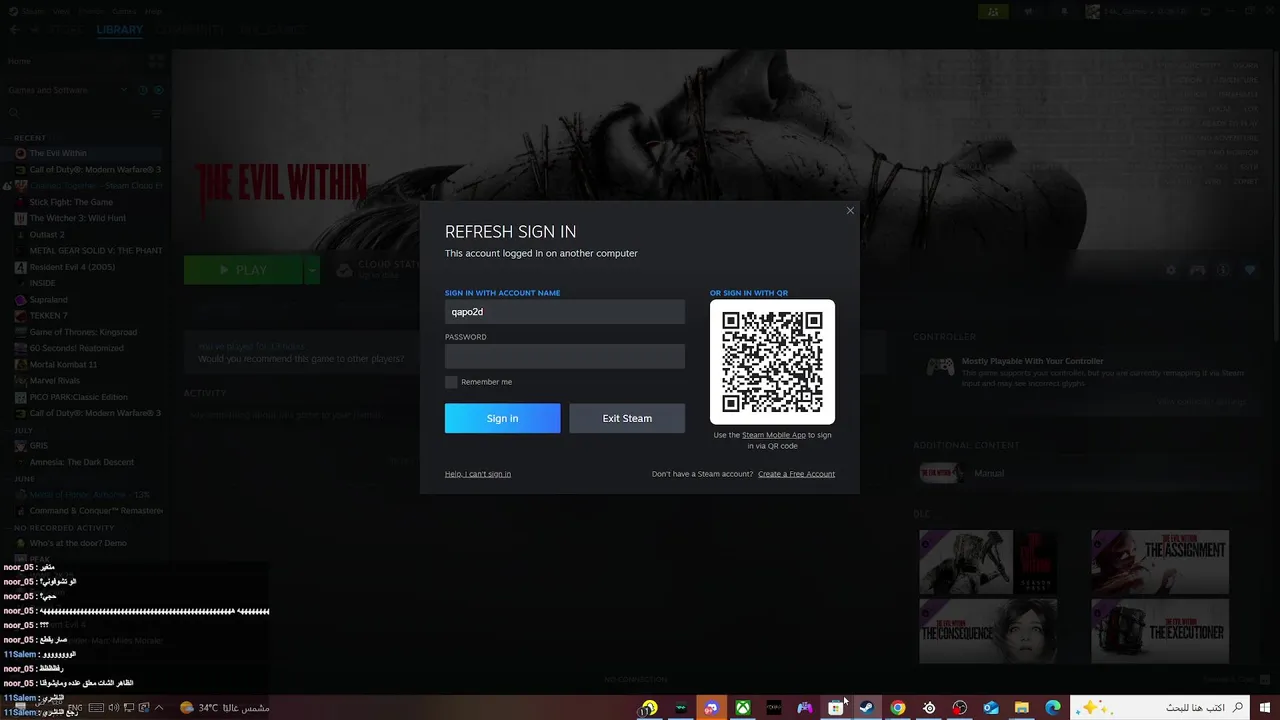Open the account profile avatar menu
1280x720 pixels.
(x=1093, y=12)
